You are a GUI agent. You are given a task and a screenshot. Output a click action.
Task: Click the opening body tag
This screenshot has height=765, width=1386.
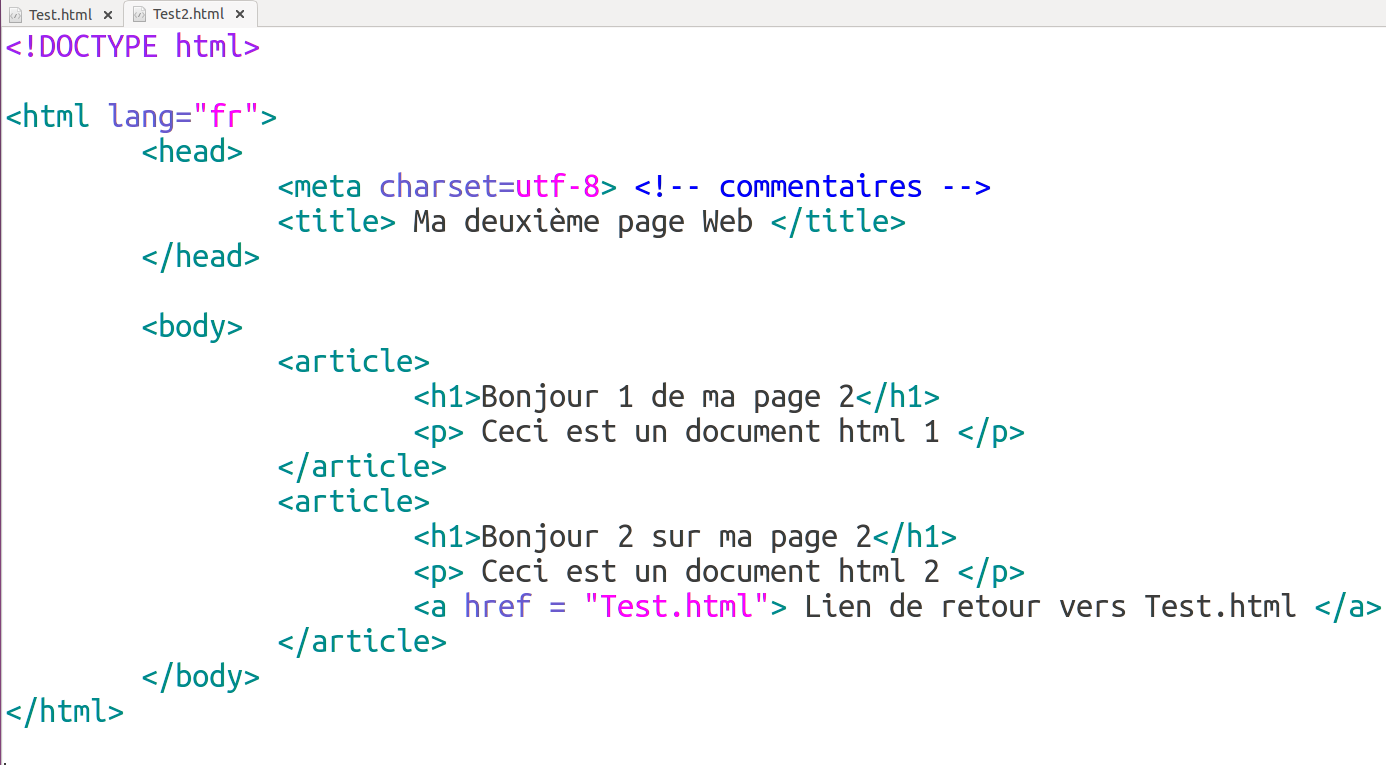pos(192,327)
